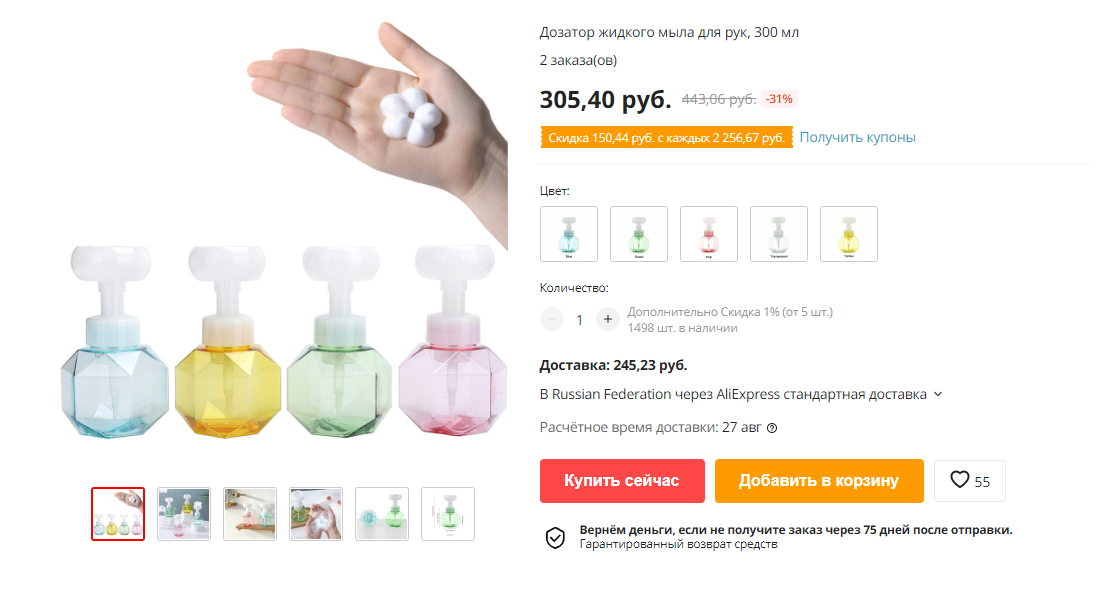
Task: Select first thumbnail with hand and bottles
Action: tap(118, 514)
